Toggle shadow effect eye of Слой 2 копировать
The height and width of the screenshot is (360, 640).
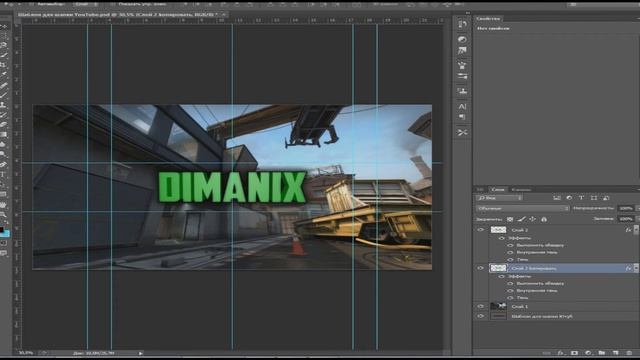[x=510, y=298]
